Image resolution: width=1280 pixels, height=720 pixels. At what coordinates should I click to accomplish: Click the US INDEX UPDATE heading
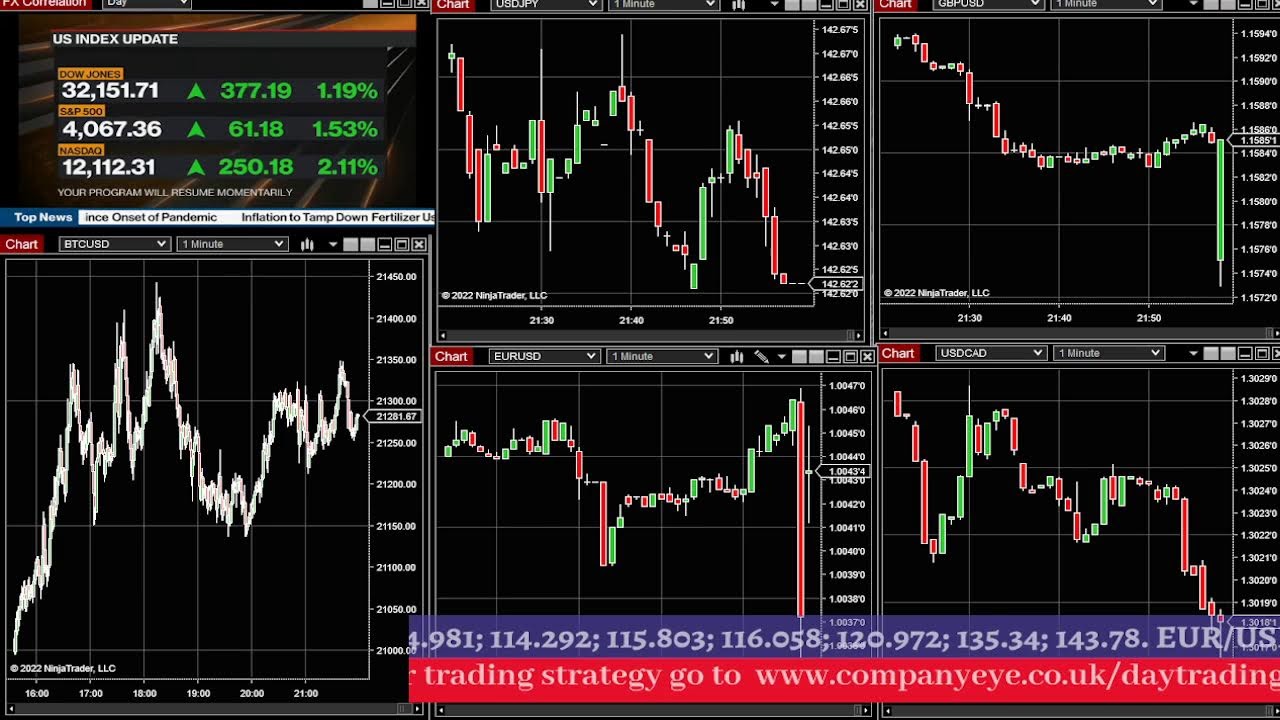pos(115,39)
